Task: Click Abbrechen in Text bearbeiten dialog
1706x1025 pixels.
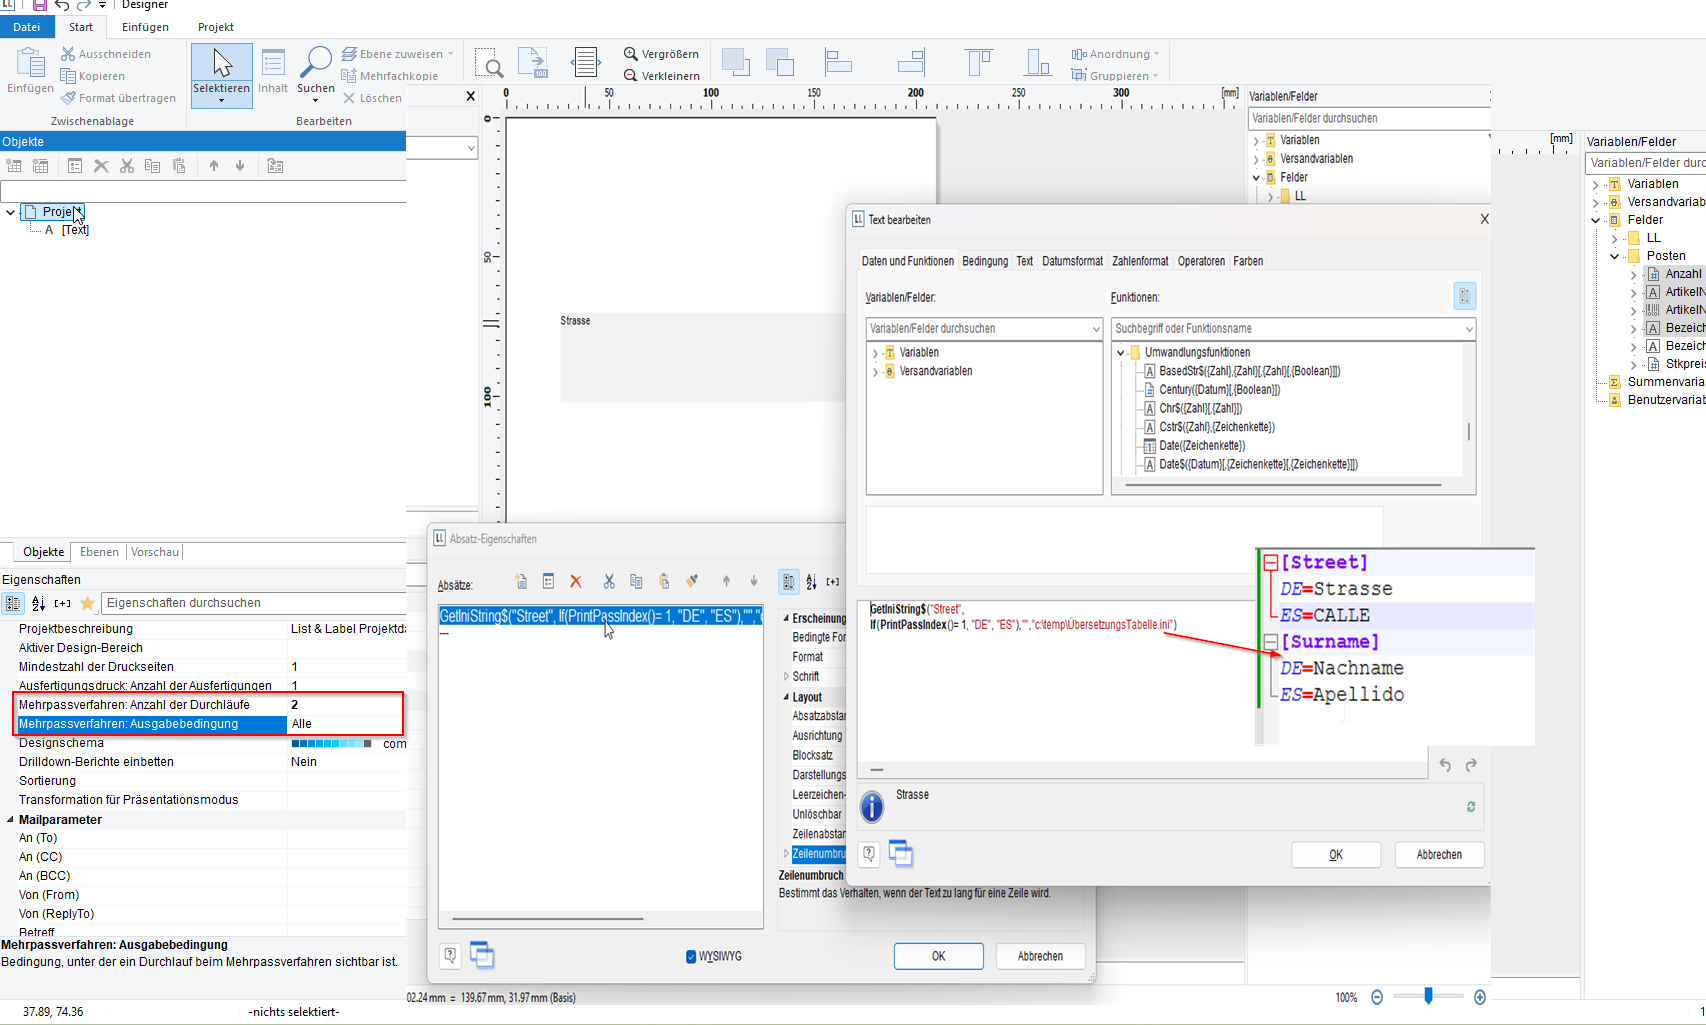Action: (x=1439, y=855)
